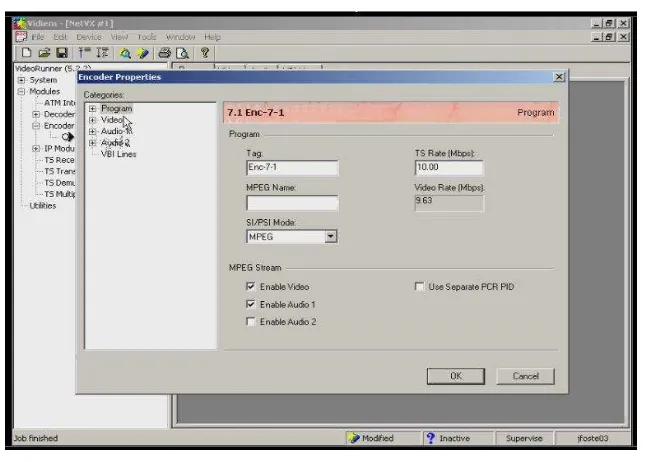Select the Video category label
This screenshot has height=462, width=646.
click(x=112, y=120)
